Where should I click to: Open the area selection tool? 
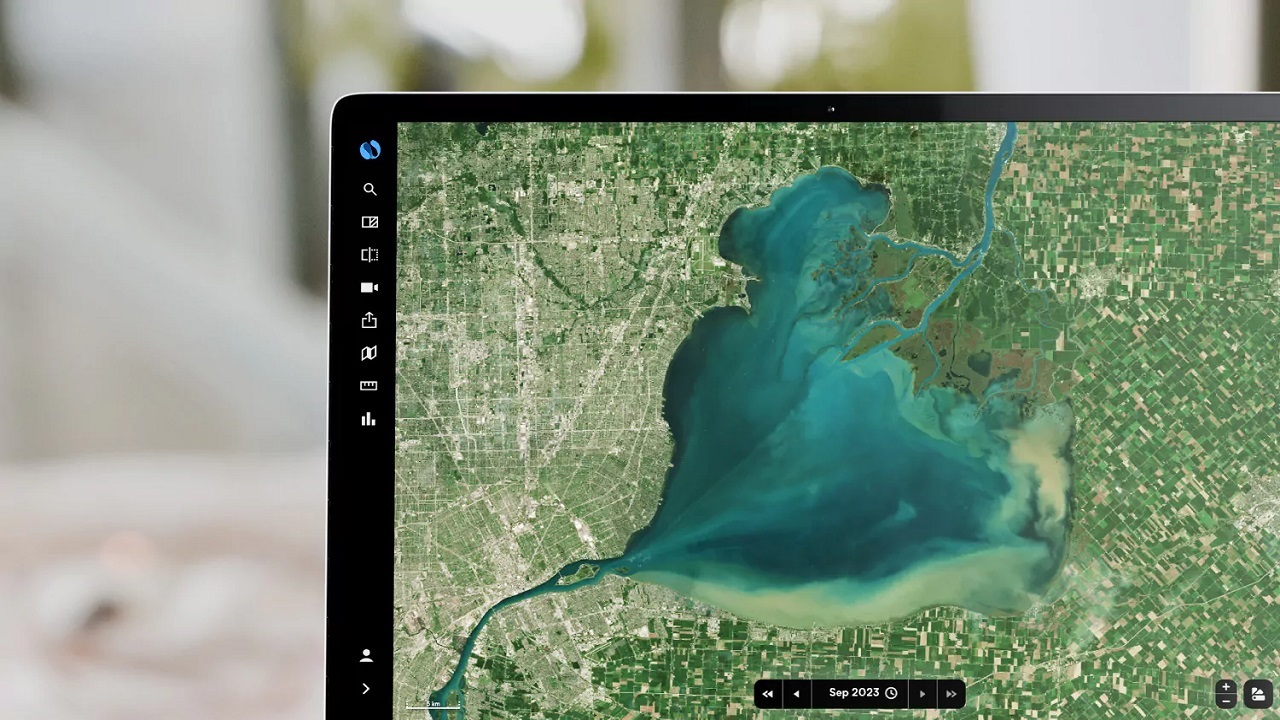[370, 255]
